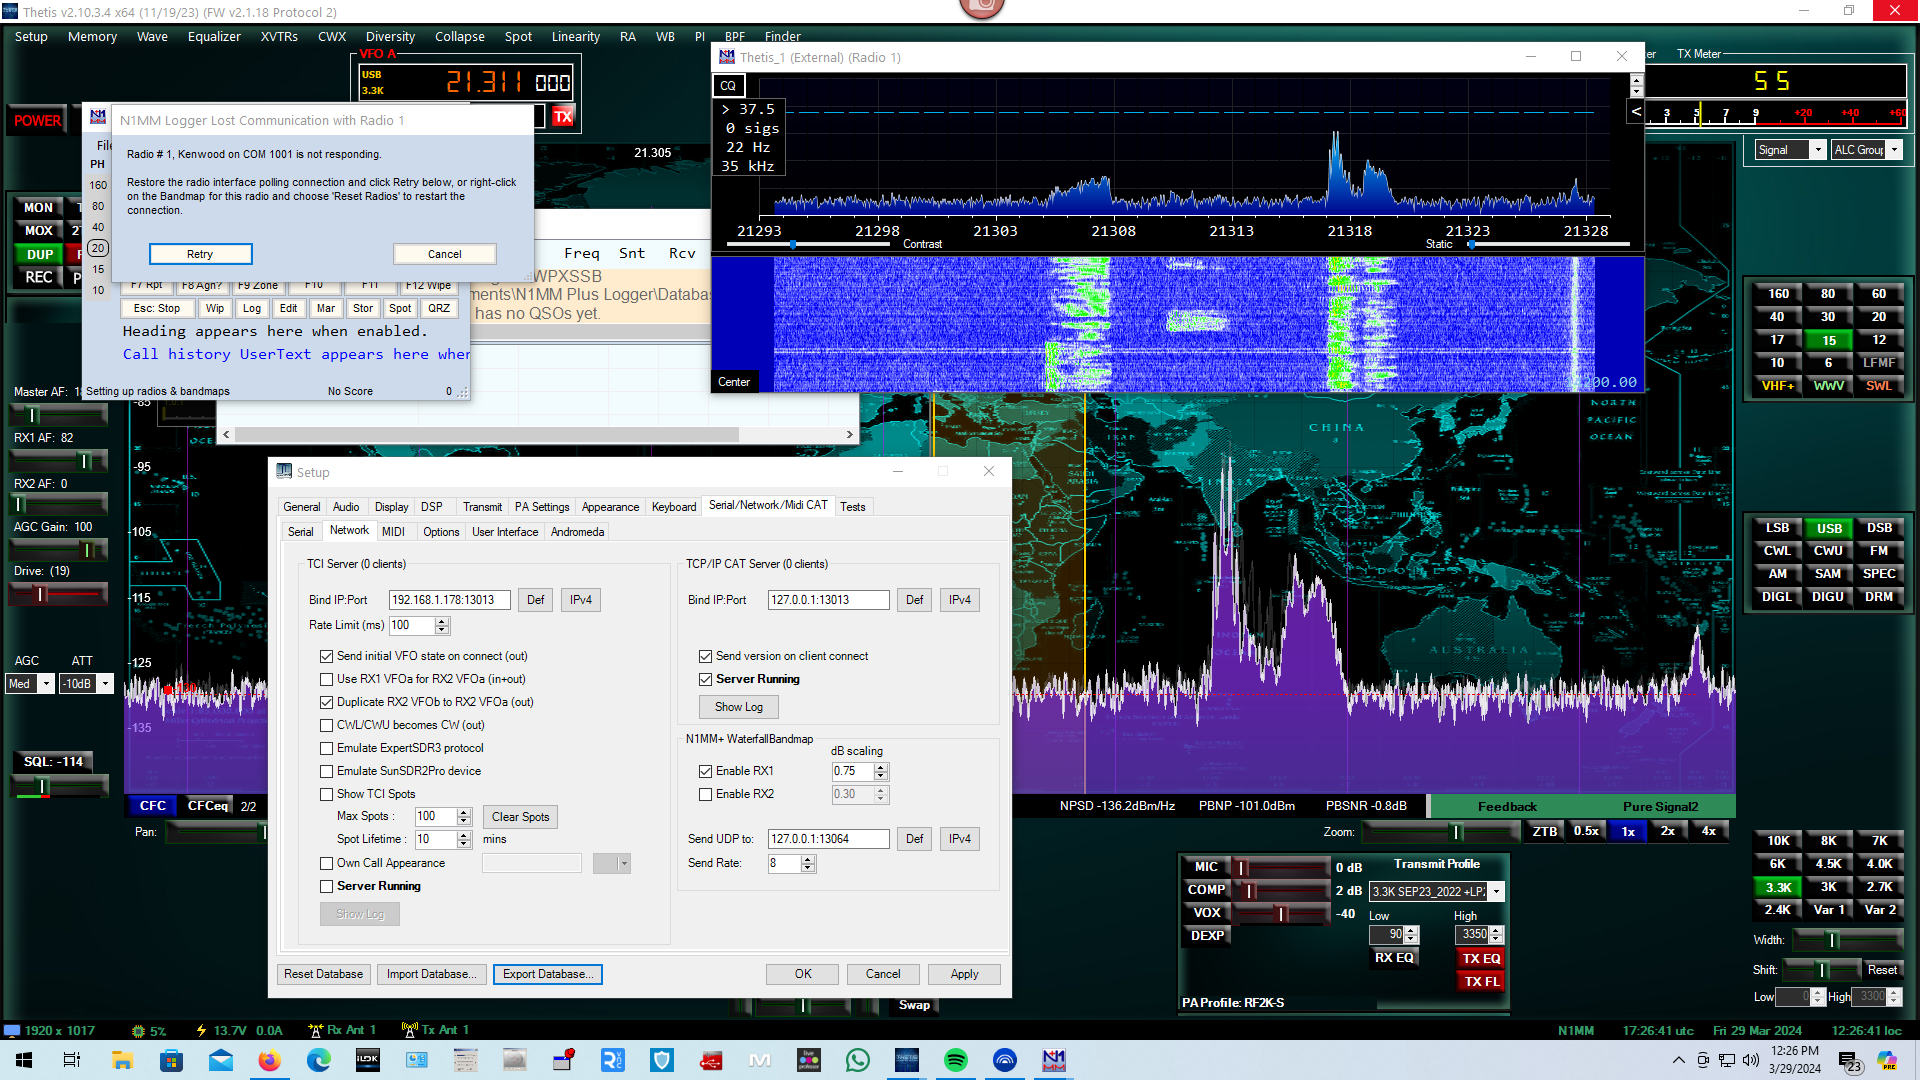Open the Equalizer menu
The width and height of the screenshot is (1920, 1080).
pos(214,37)
